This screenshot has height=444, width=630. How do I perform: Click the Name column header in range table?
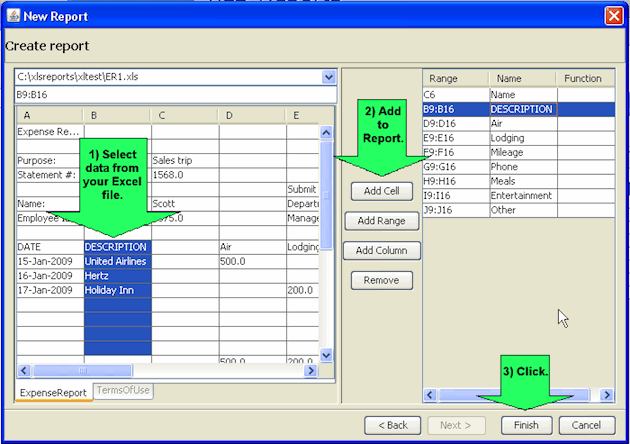click(523, 78)
